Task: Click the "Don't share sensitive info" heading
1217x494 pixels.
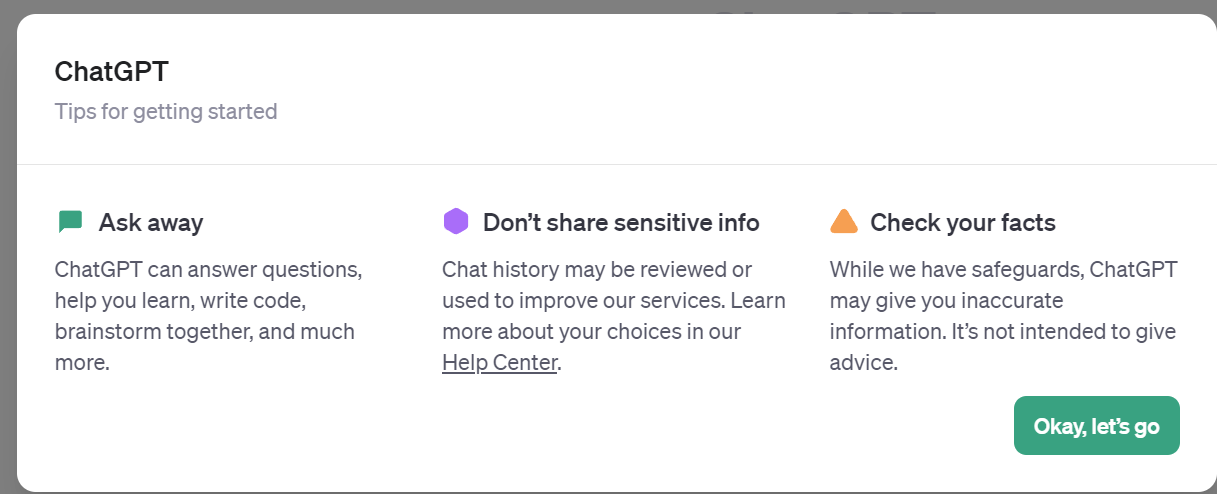Action: (621, 222)
